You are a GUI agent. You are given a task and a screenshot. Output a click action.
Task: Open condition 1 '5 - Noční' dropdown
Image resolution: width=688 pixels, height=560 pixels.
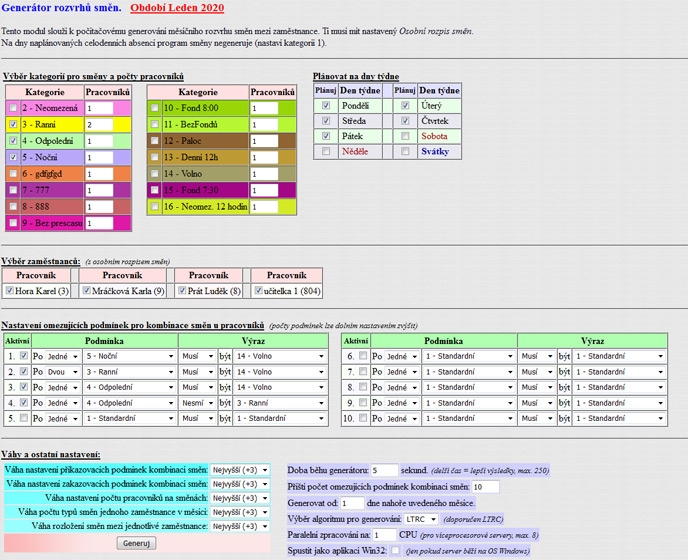pos(130,356)
